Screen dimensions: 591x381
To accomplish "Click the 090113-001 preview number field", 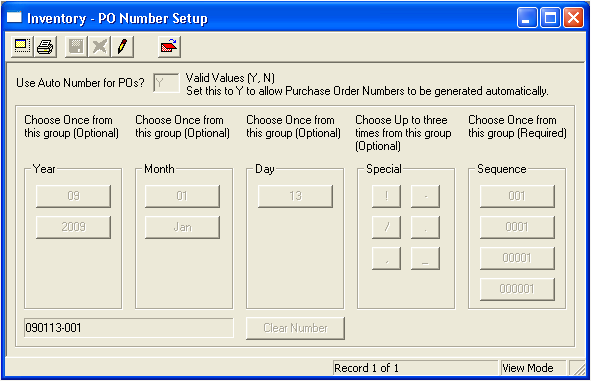I will point(129,328).
